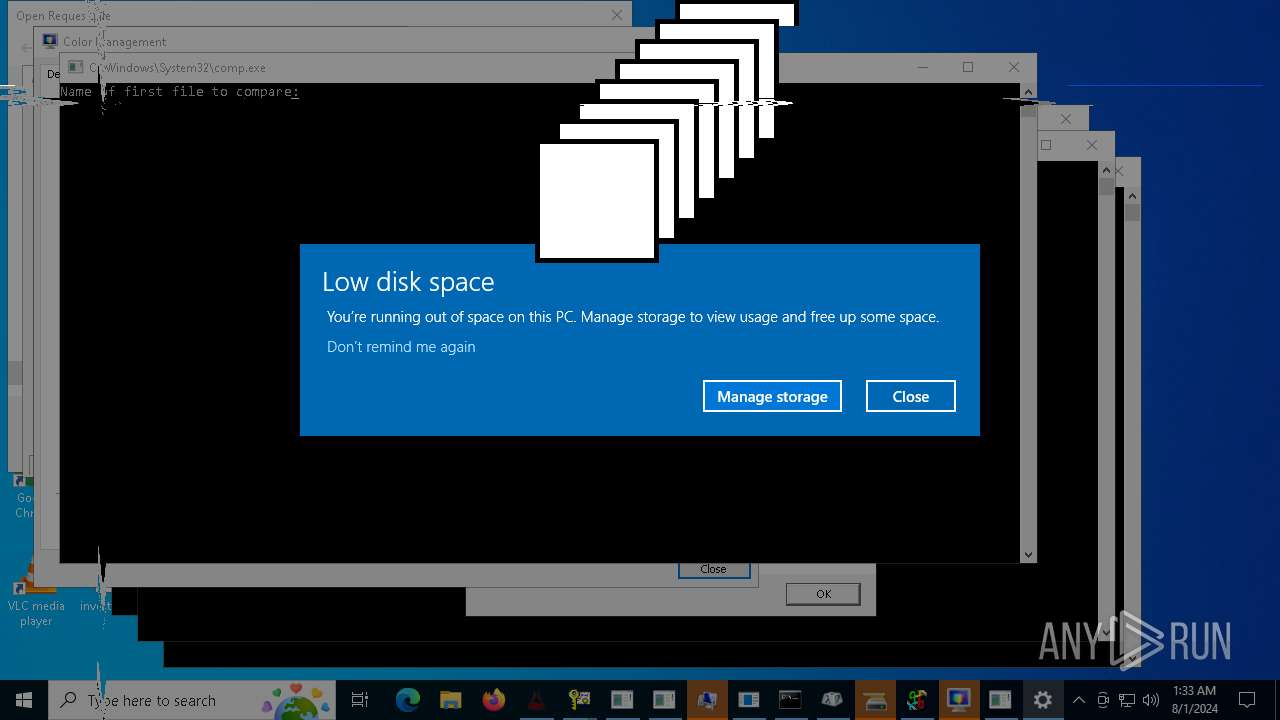Switch to Color Management taskbar icon
The width and height of the screenshot is (1280, 720).
(958, 700)
